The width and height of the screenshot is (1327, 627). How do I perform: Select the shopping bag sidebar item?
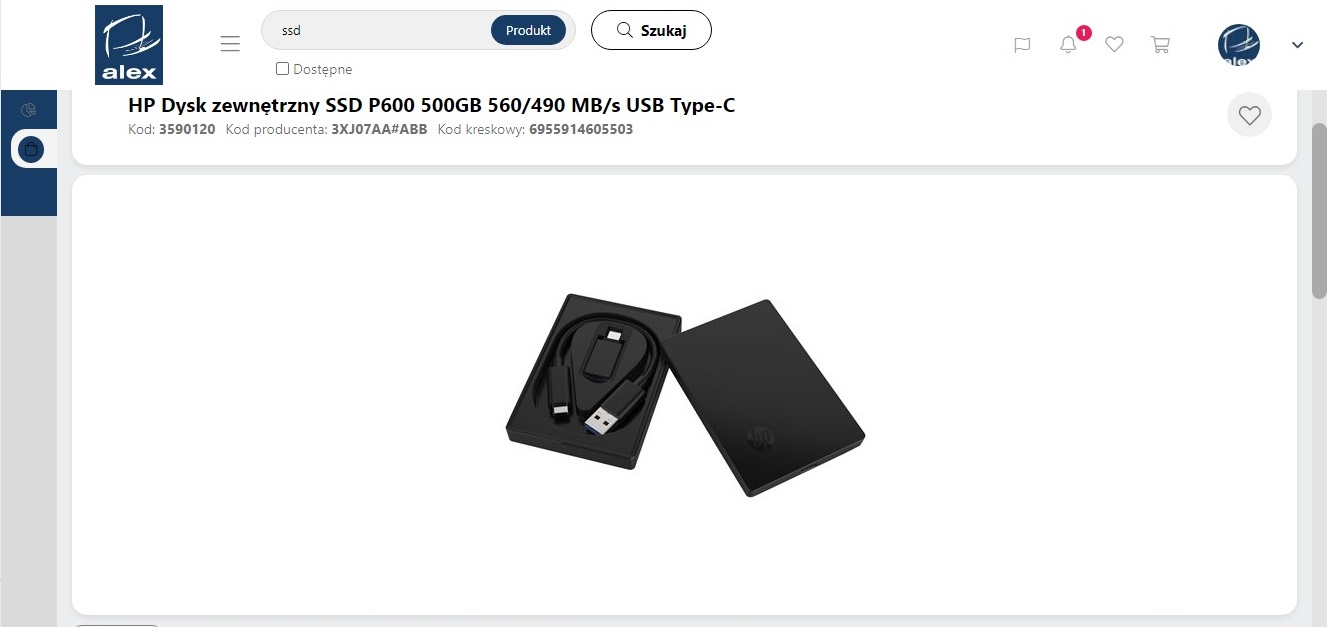coord(31,149)
